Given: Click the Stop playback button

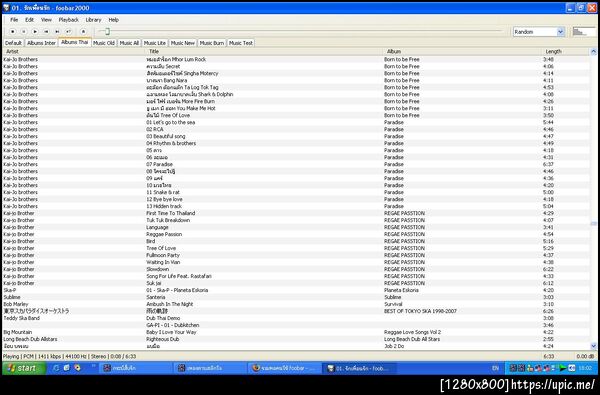Looking at the screenshot, I should pos(13,31).
